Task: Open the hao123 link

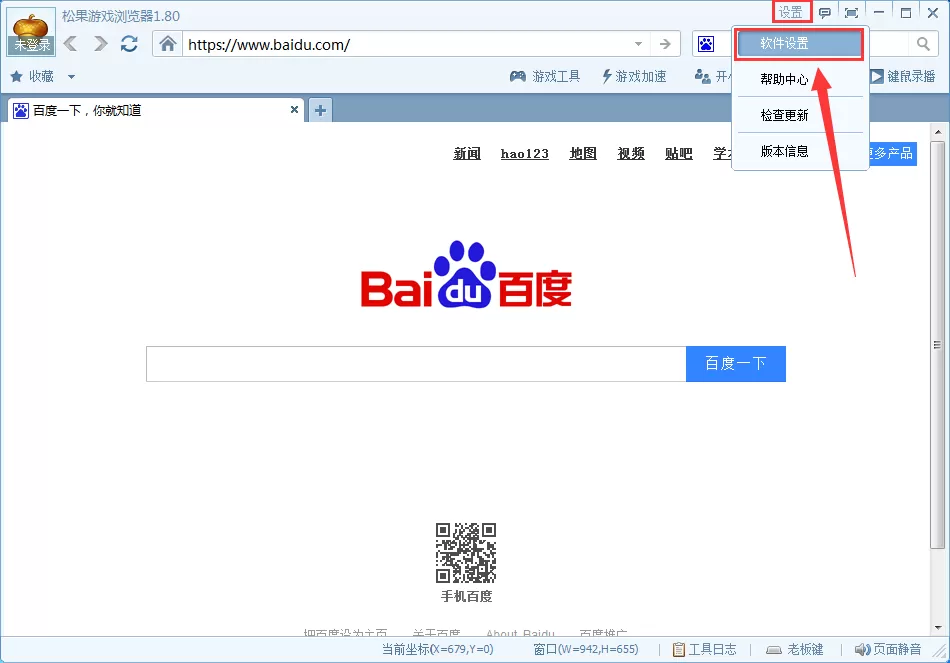Action: [525, 154]
